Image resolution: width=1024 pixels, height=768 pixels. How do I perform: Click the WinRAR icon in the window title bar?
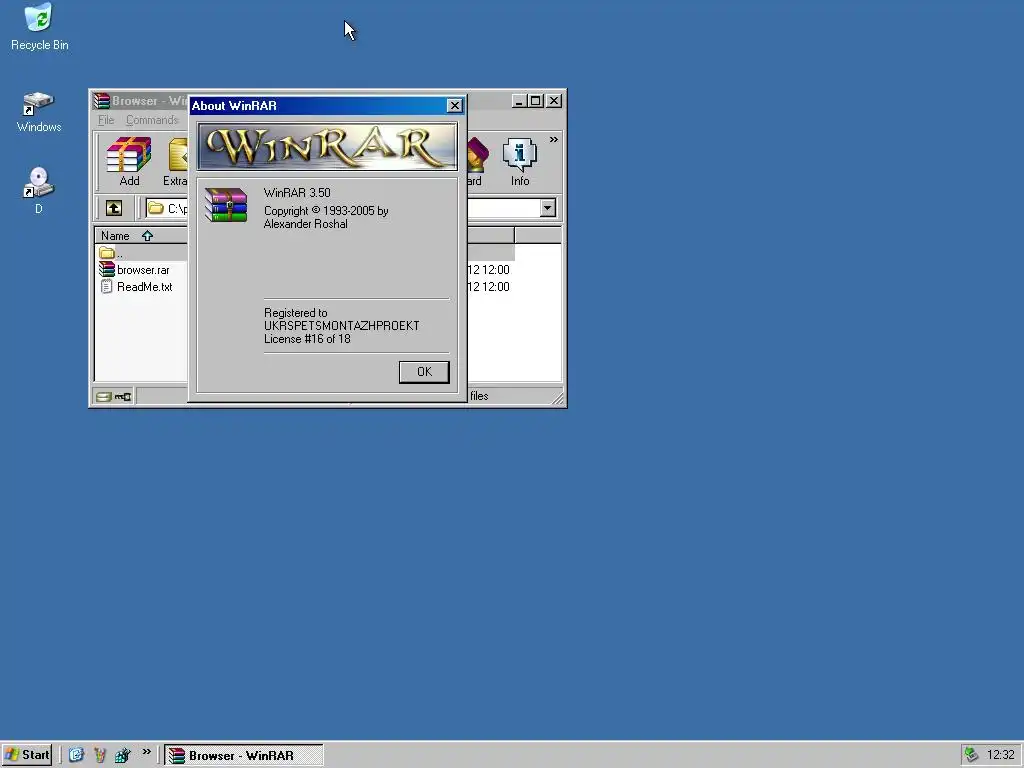[x=101, y=101]
